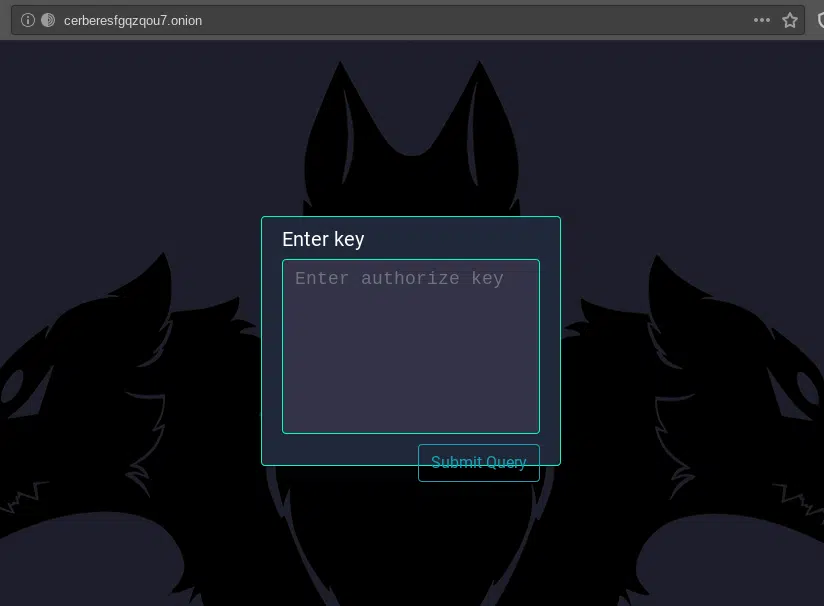Screen dimensions: 824x606
Task: Open the Tor circuit display icon
Action: coord(47,20)
